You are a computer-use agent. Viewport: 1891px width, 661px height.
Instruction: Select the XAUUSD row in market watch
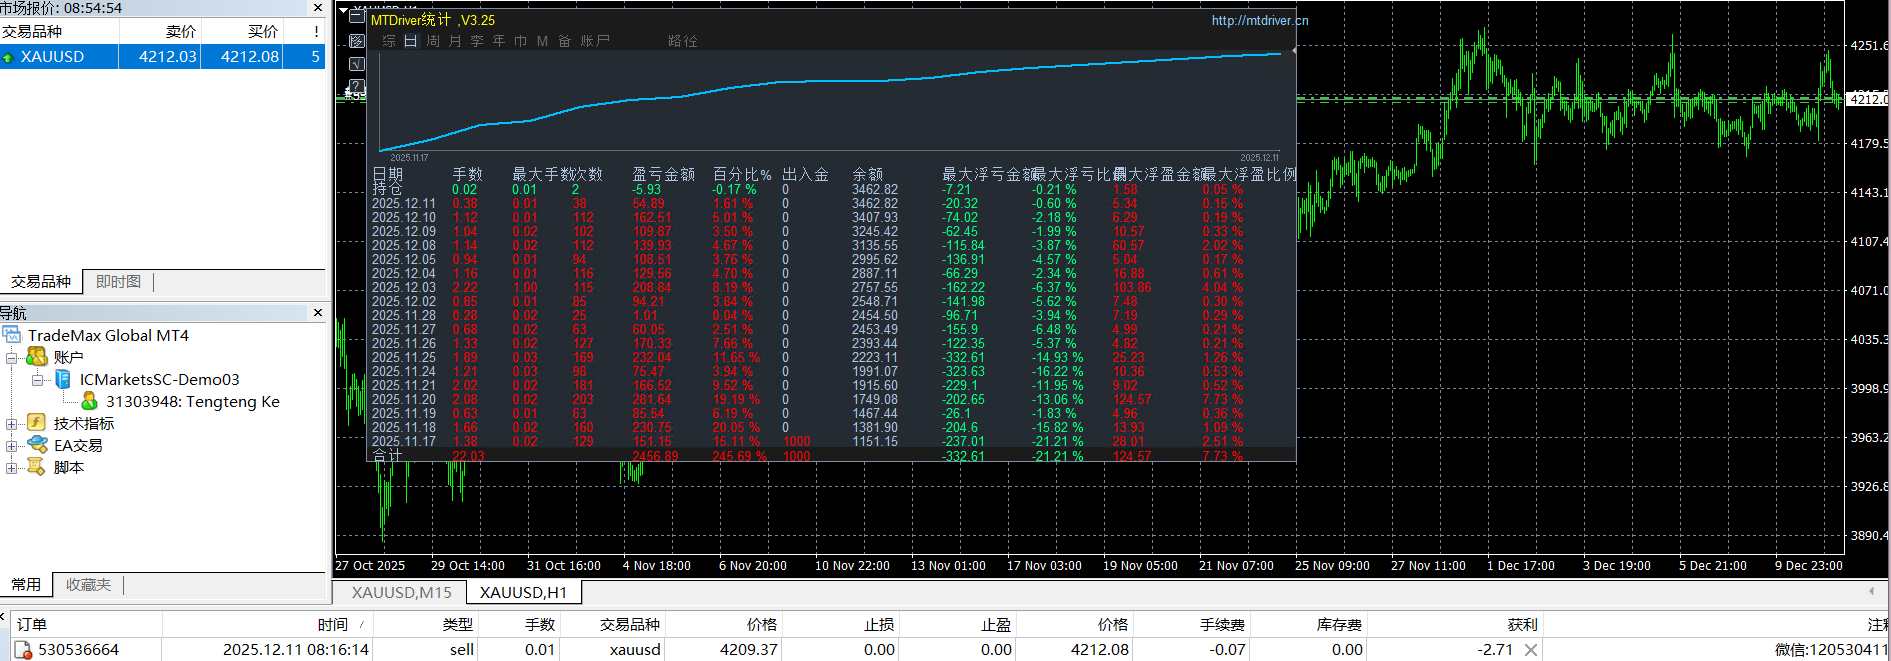point(162,57)
